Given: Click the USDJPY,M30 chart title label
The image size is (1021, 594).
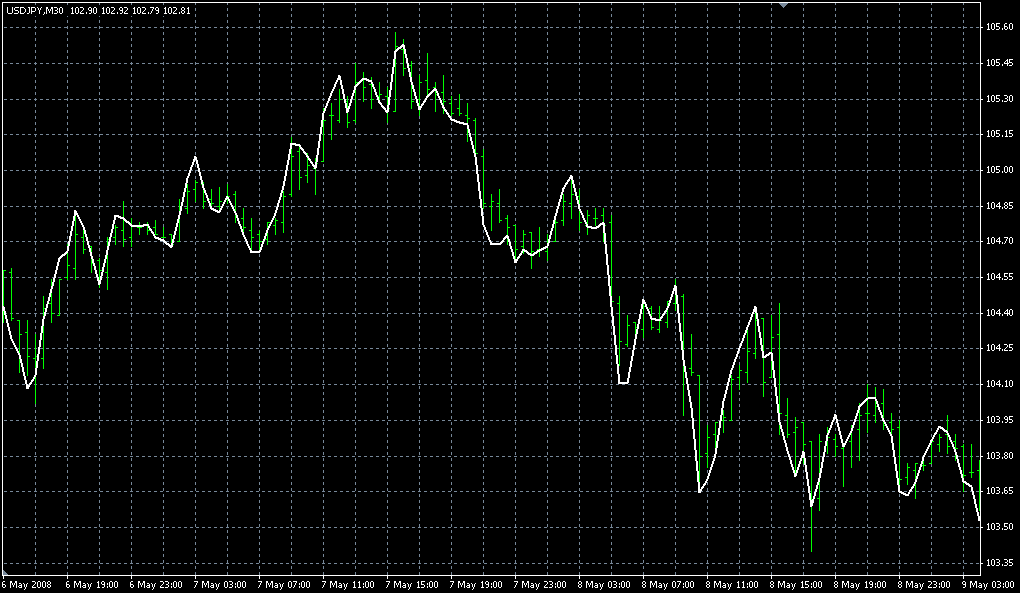Looking at the screenshot, I should click(35, 10).
